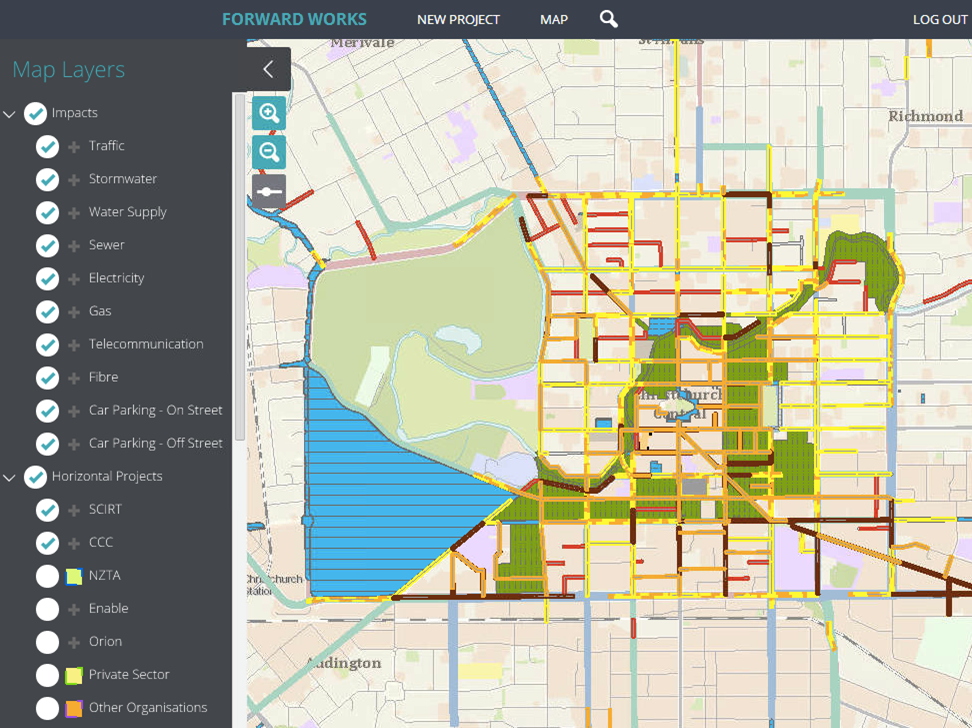Enable the Enable layer checkbox
Screen dimensions: 972x728
click(x=47, y=609)
